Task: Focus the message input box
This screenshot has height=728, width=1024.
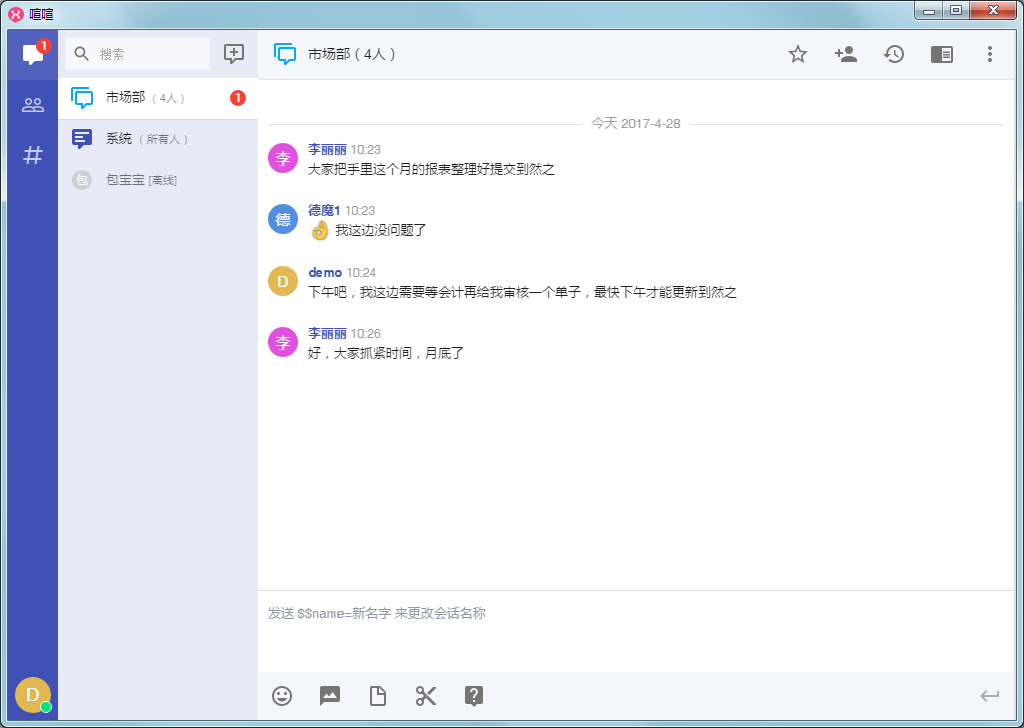Action: pos(636,631)
